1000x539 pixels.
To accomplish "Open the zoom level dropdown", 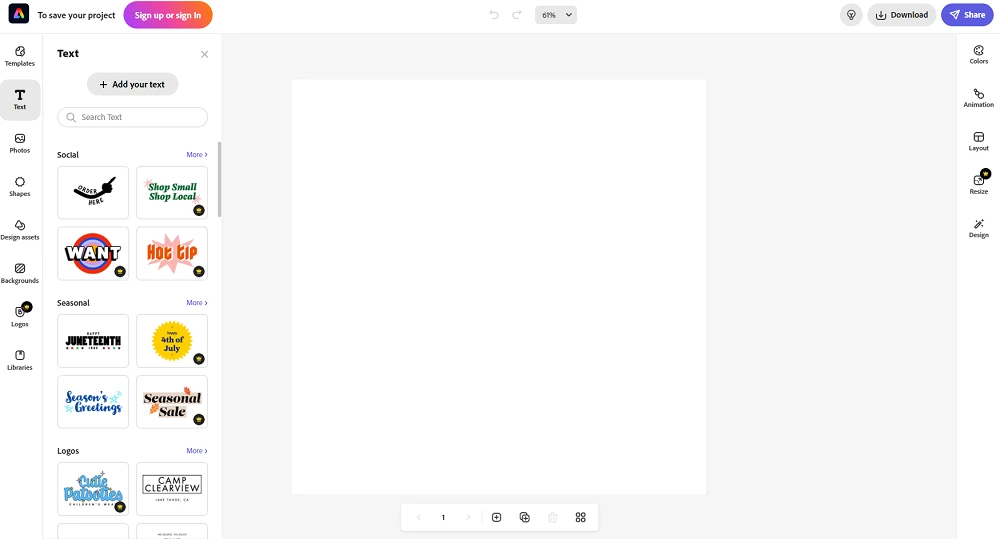I will [555, 15].
